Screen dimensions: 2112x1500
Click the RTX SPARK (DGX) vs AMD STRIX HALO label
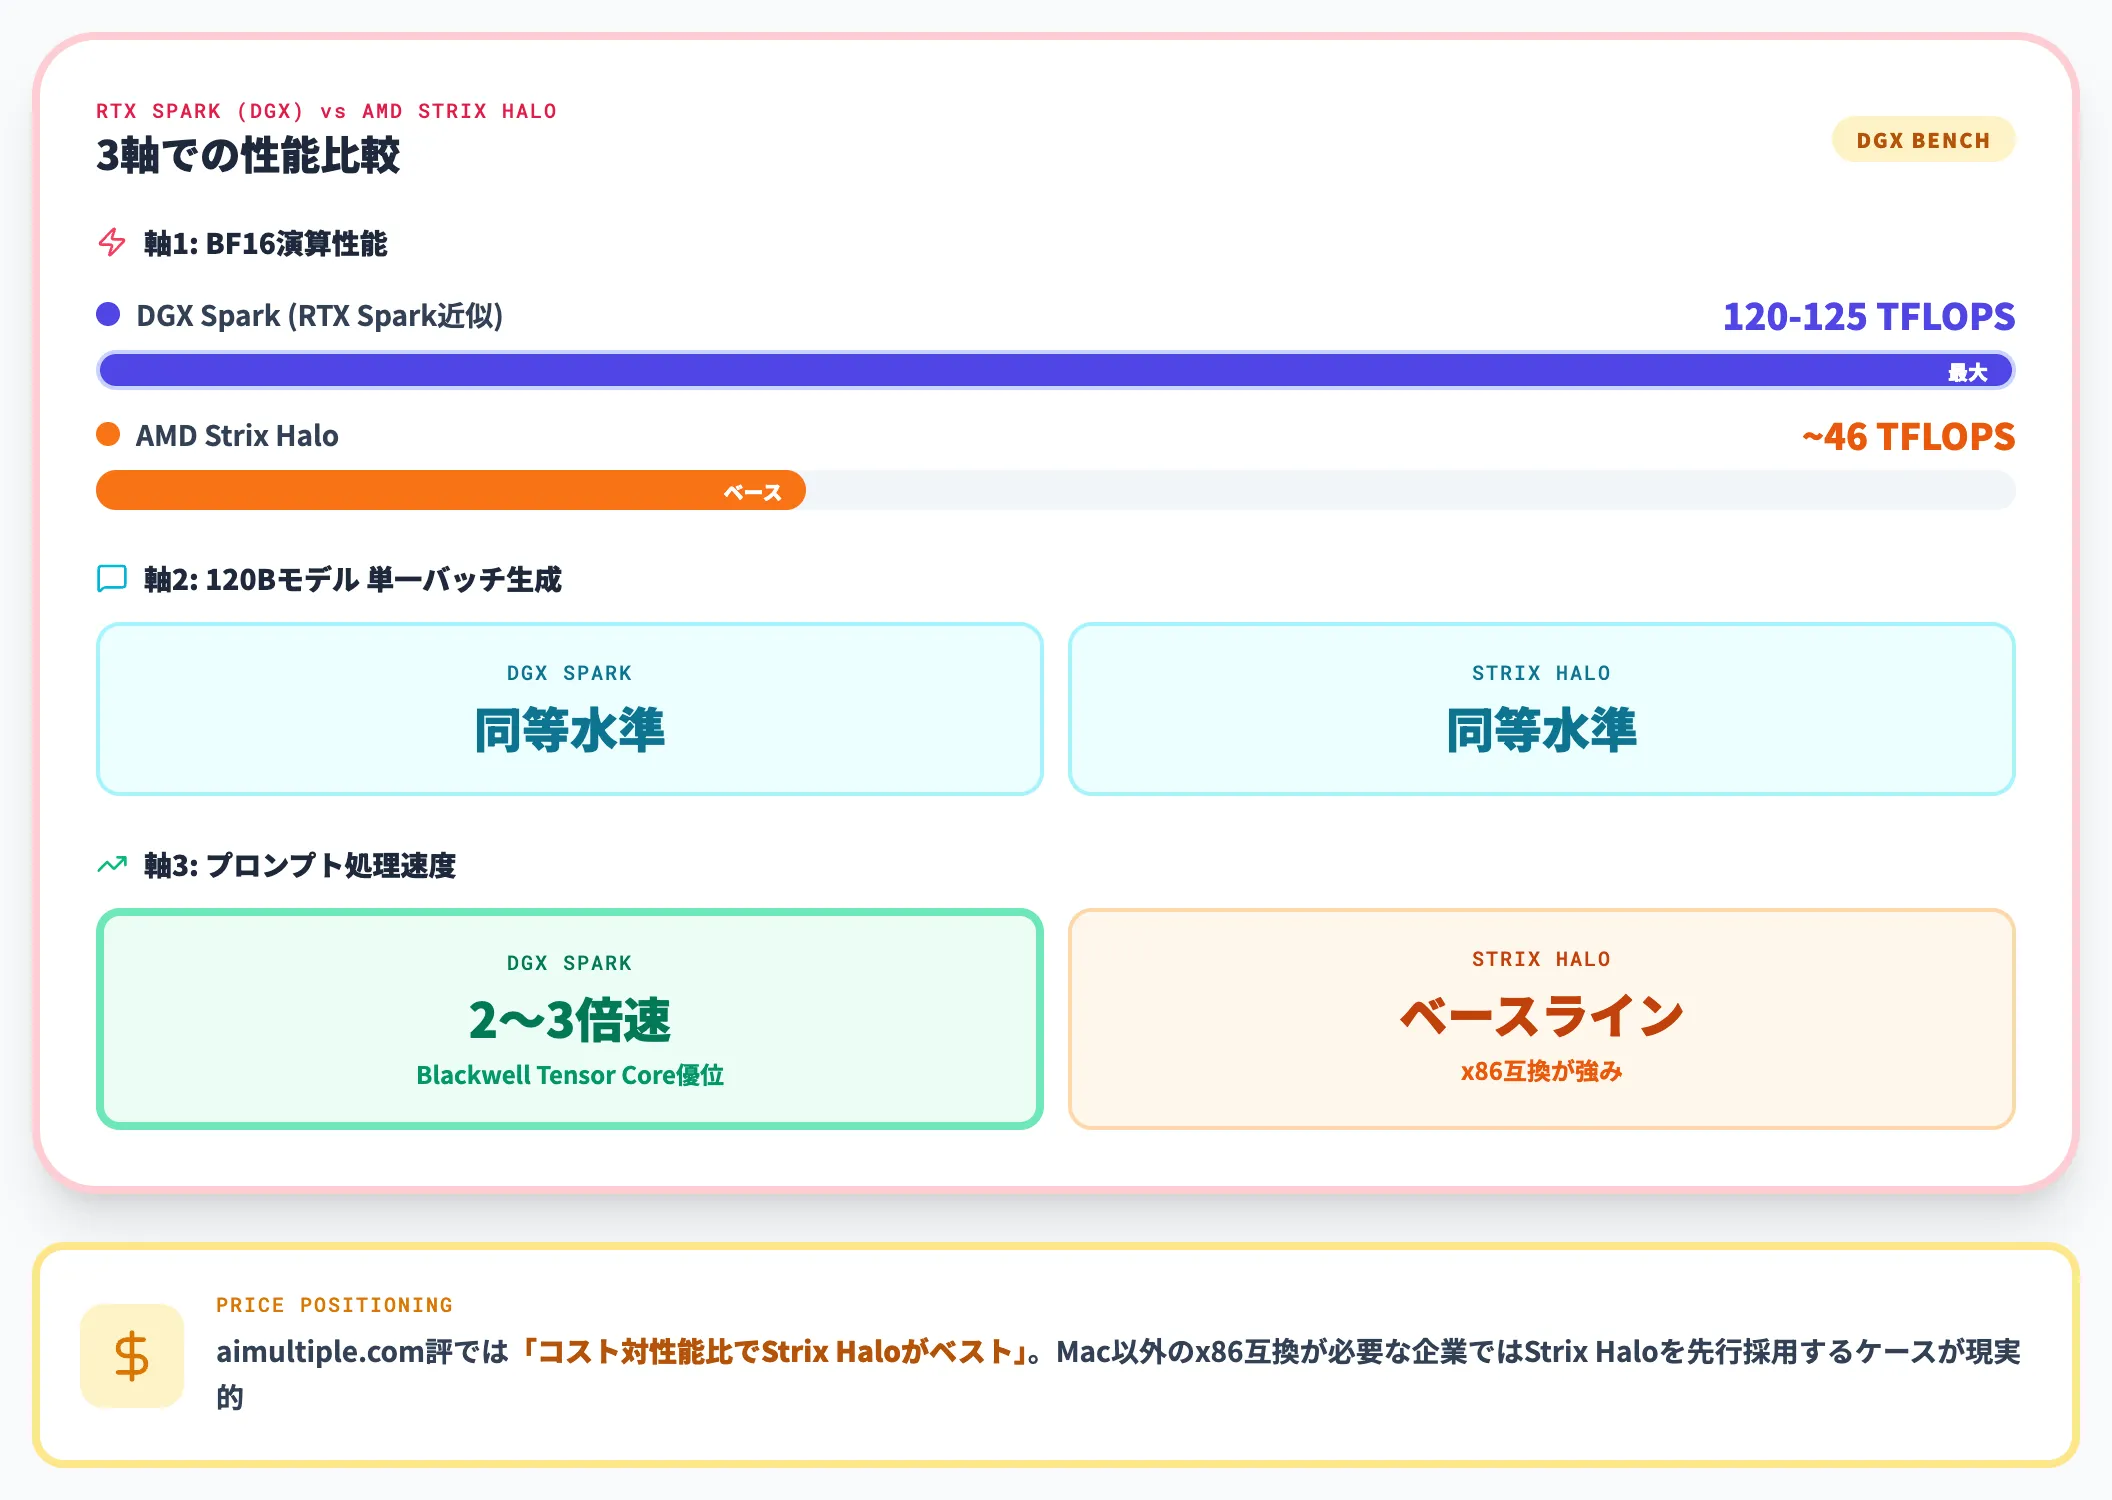click(326, 111)
